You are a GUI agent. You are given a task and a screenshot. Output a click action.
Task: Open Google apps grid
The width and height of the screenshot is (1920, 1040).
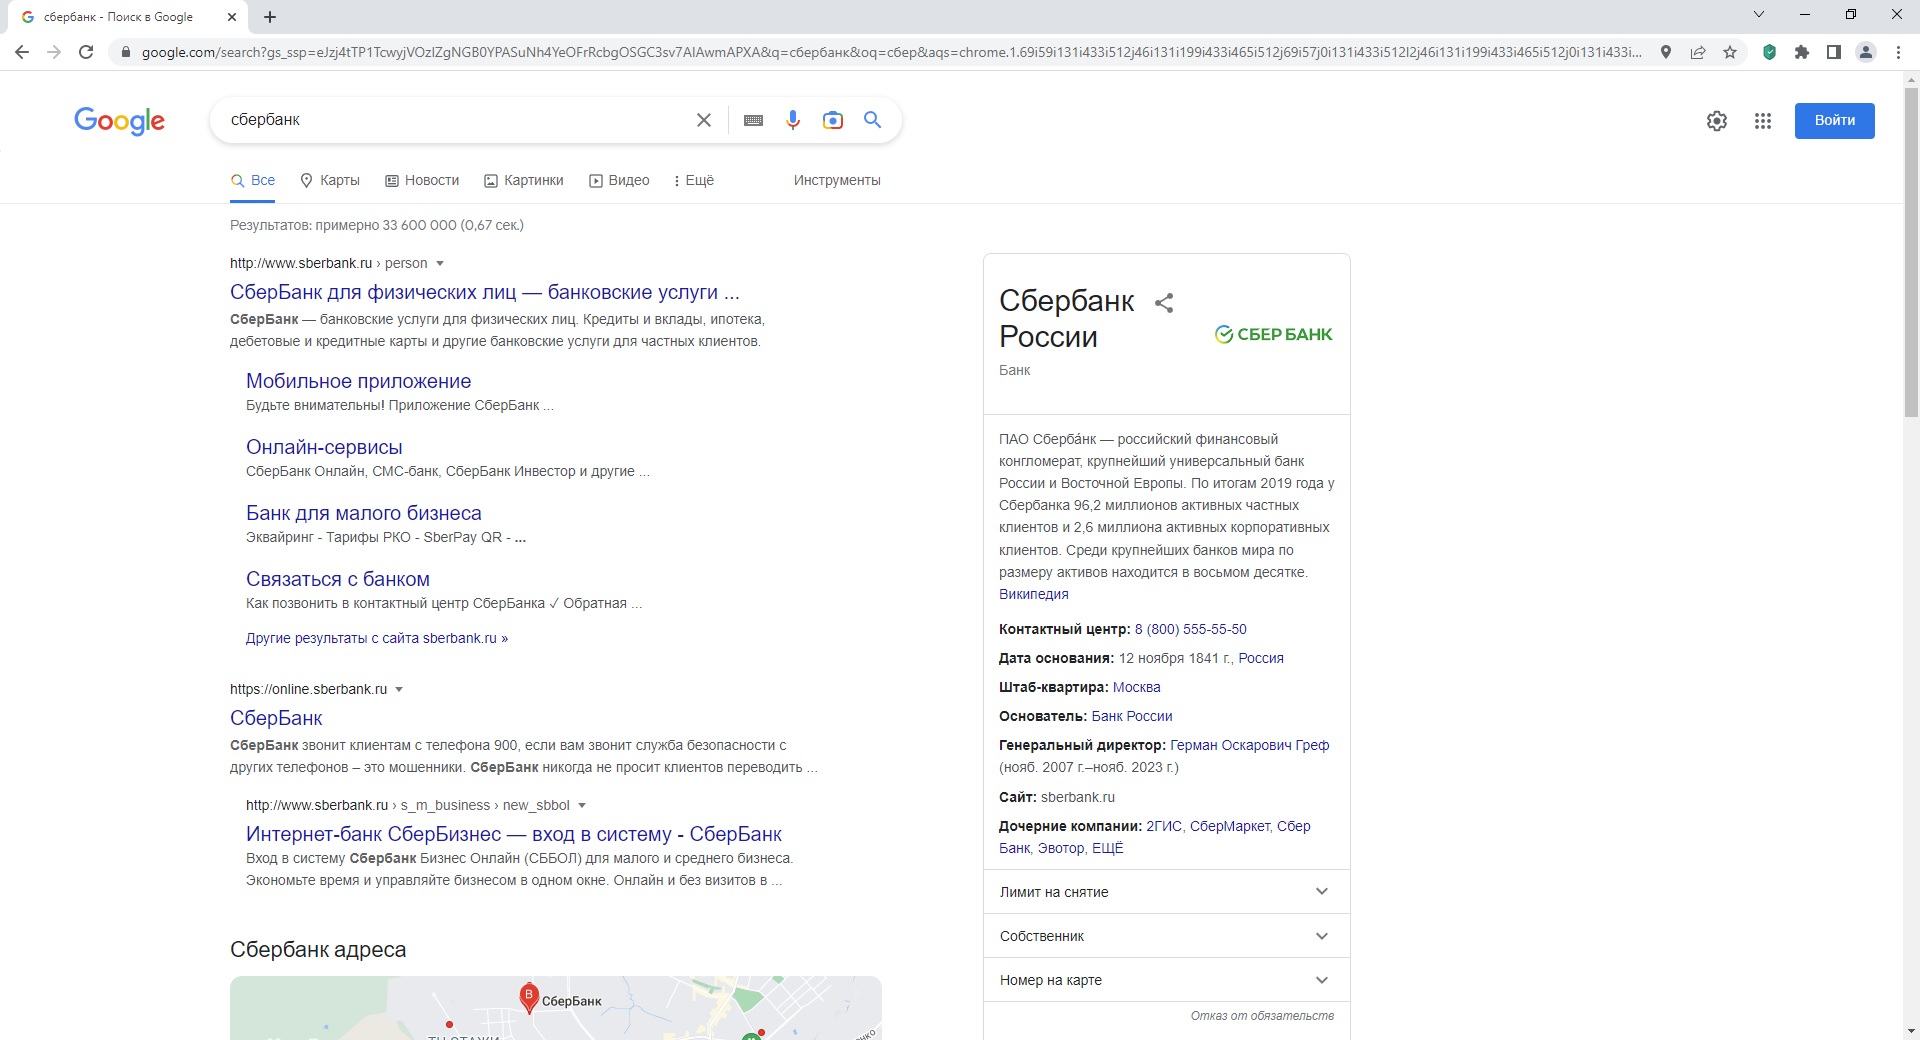pos(1763,121)
